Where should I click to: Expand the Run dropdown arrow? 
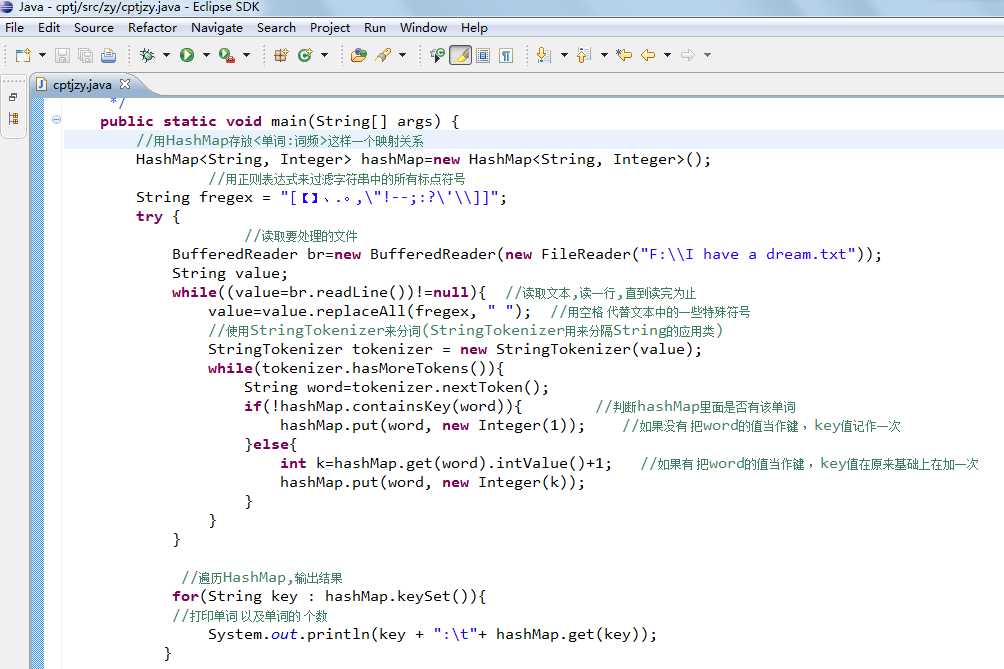point(206,56)
